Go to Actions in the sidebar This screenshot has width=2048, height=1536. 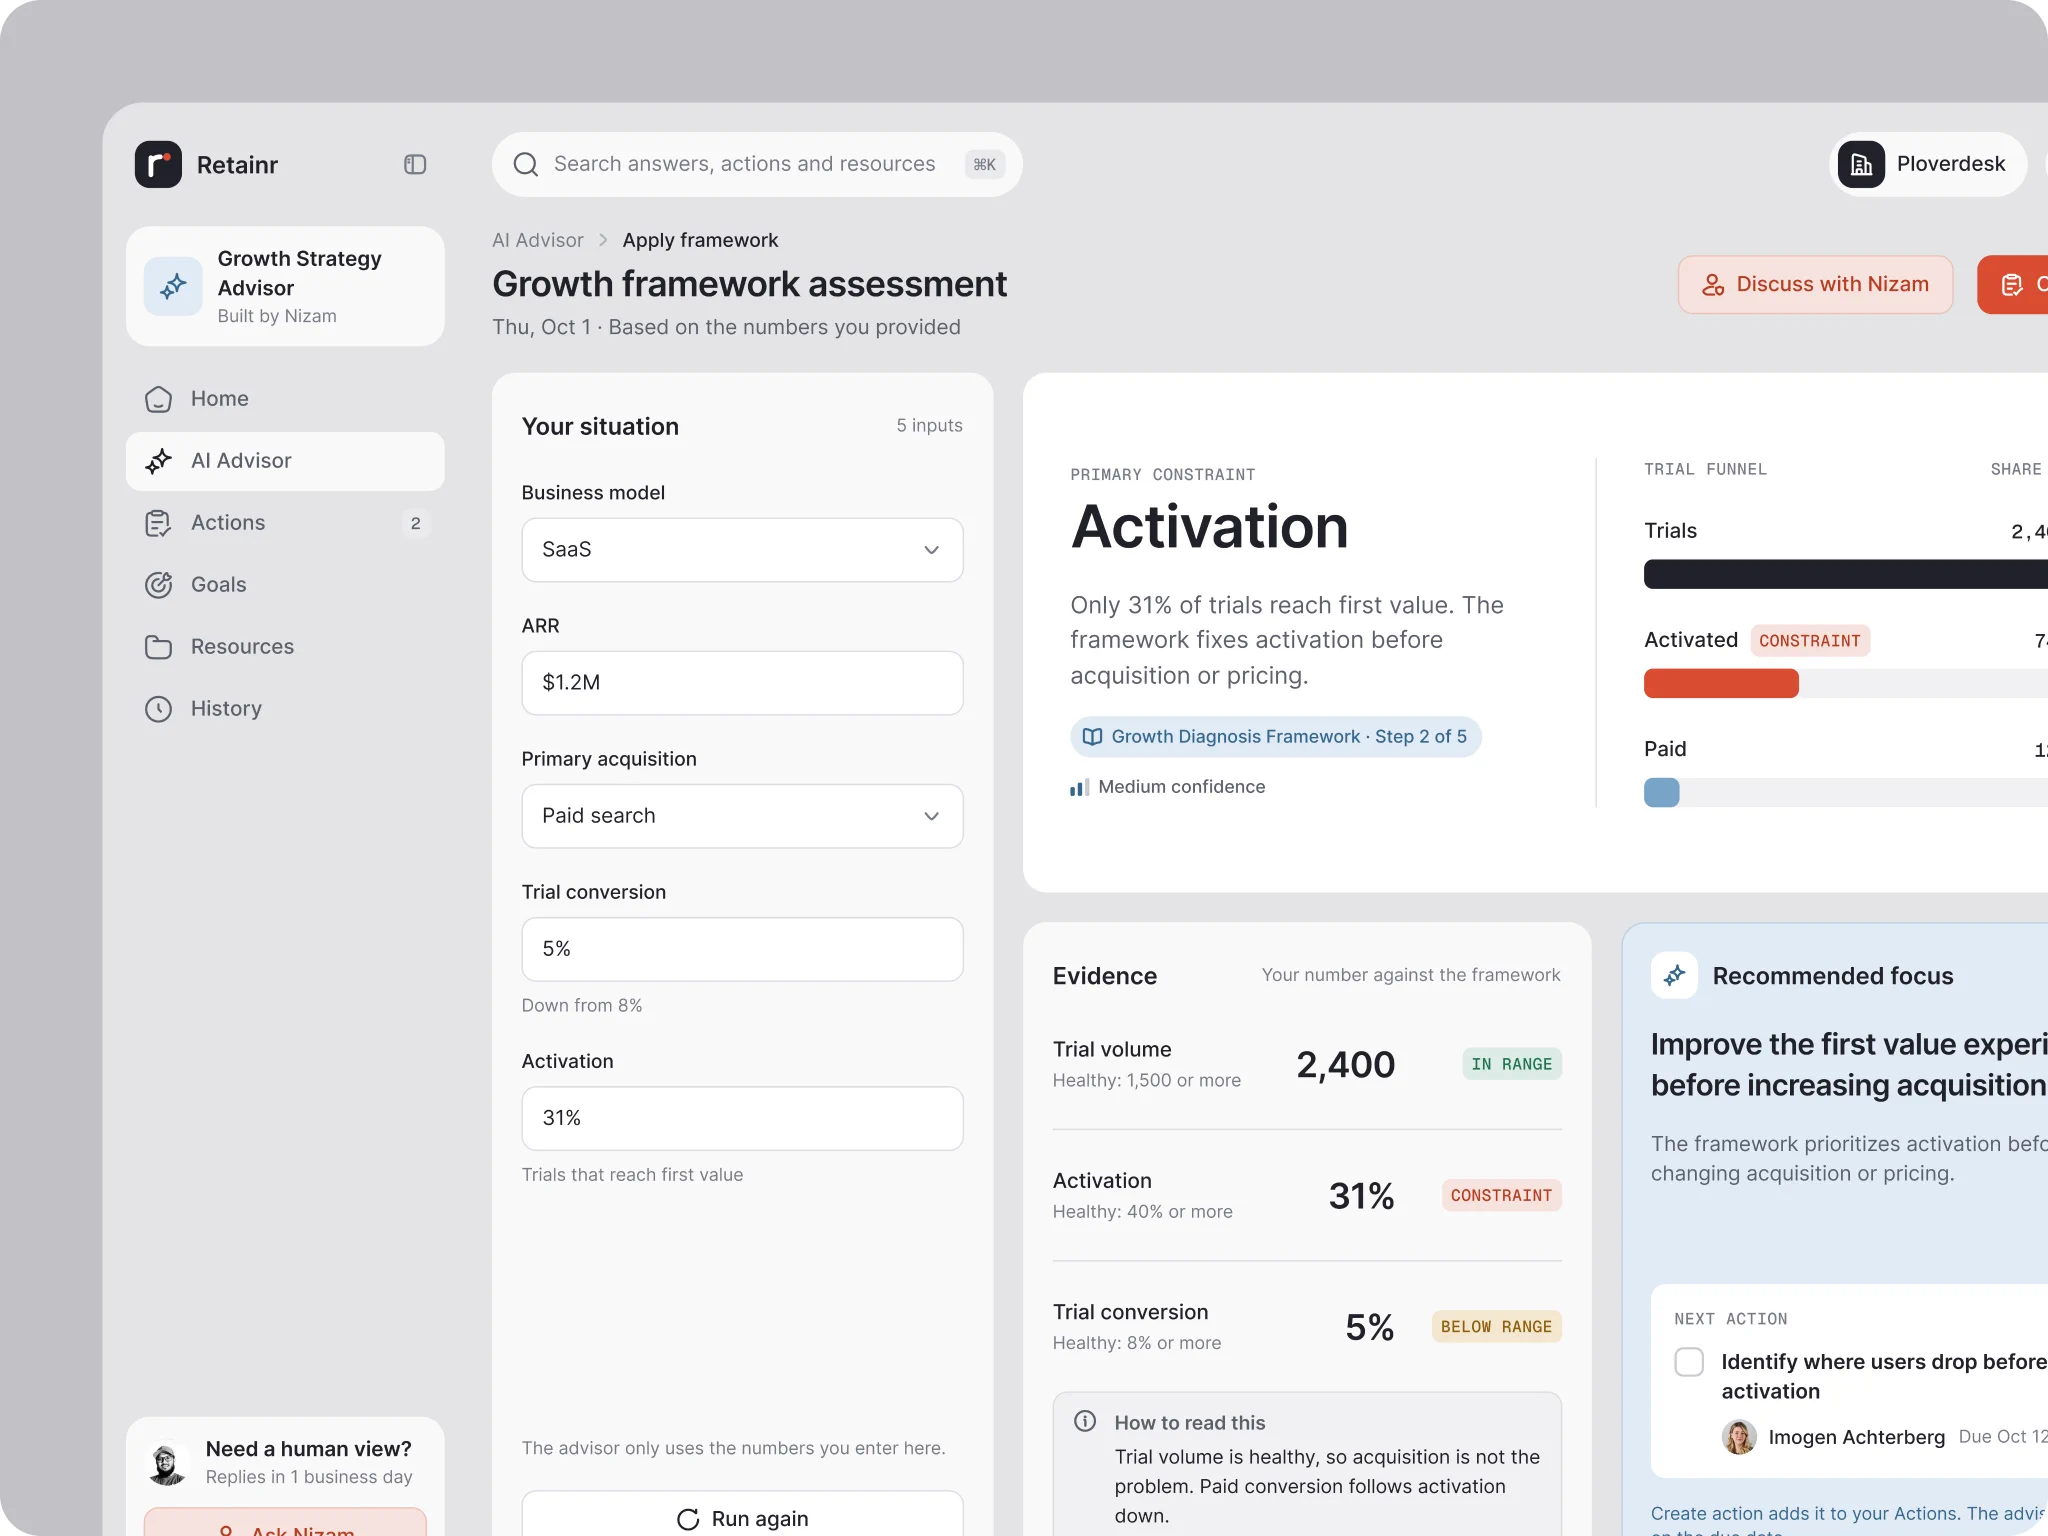coord(285,523)
